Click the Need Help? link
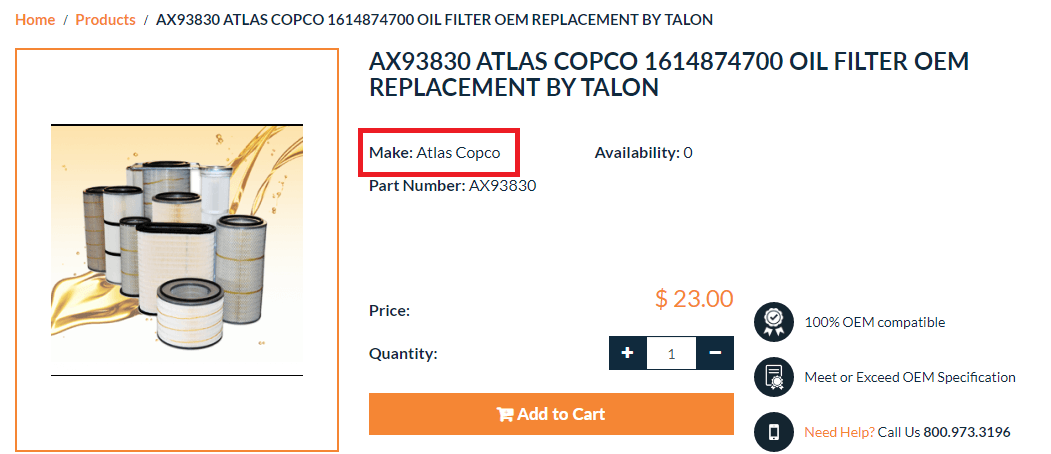The image size is (1051, 454). click(839, 432)
